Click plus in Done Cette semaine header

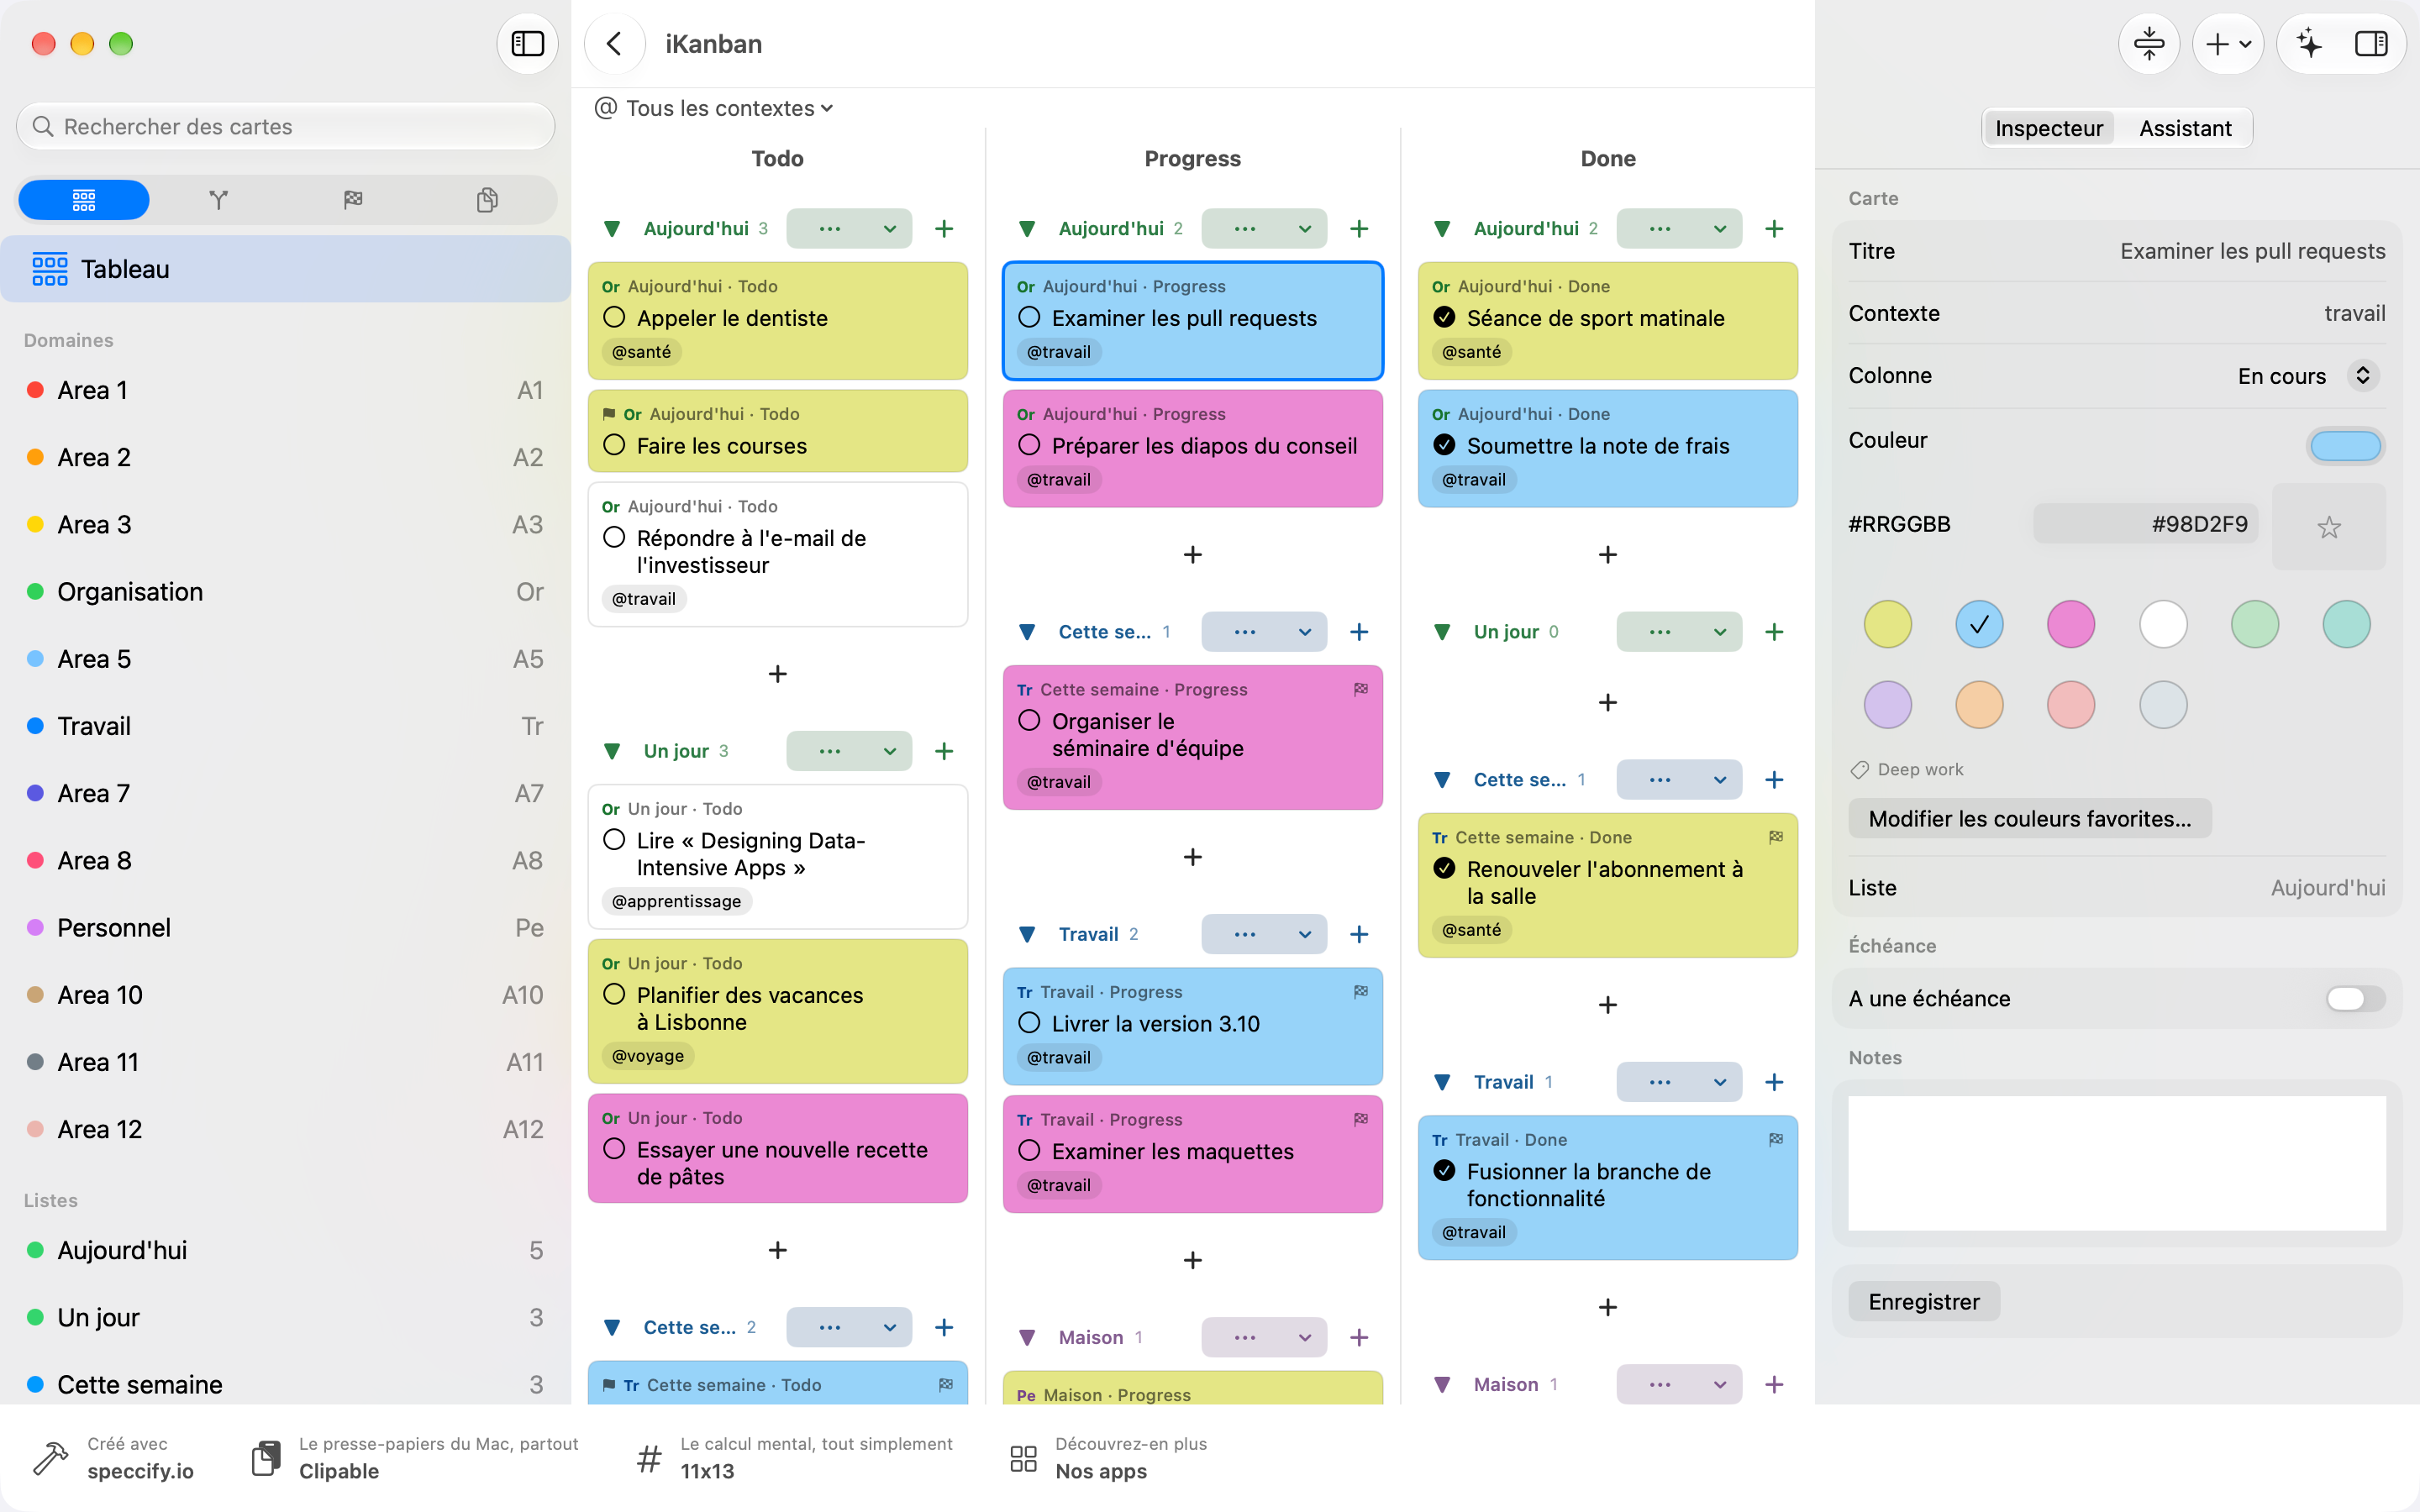[1773, 780]
